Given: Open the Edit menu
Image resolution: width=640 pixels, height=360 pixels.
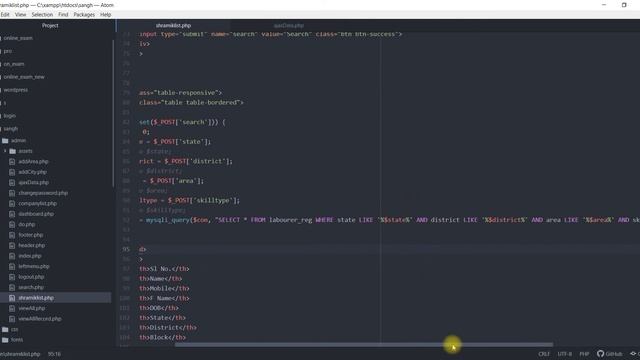Looking at the screenshot, I should [4, 15].
